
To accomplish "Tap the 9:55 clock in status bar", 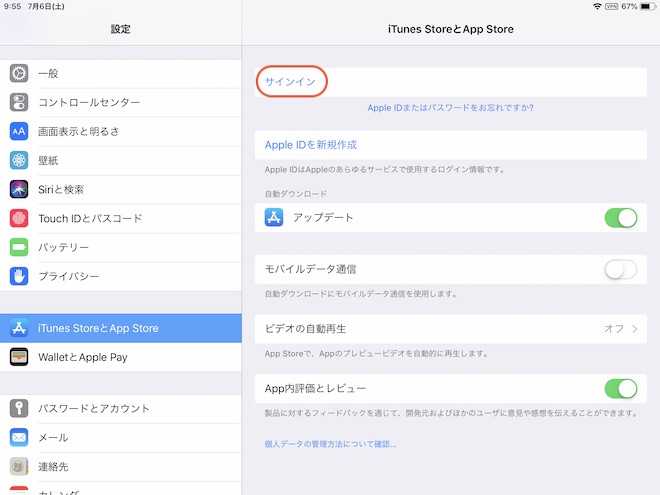I will pos(12,6).
